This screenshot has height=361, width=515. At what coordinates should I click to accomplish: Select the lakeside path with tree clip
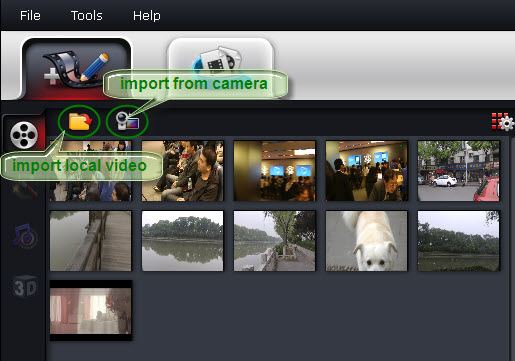(274, 241)
